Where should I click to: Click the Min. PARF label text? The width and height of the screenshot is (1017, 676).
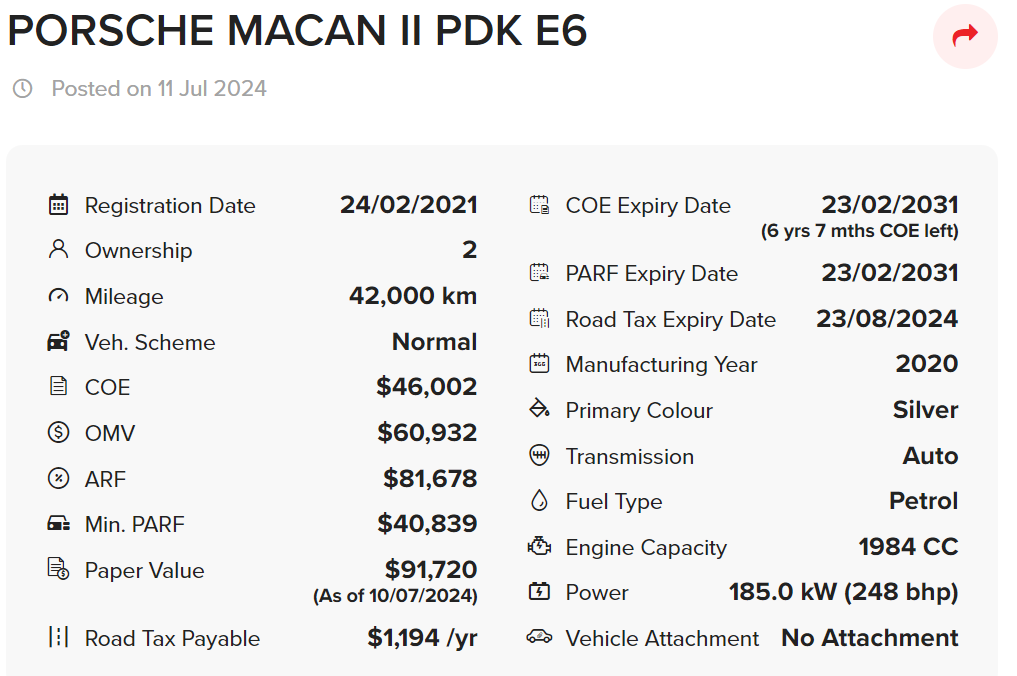click(x=134, y=524)
